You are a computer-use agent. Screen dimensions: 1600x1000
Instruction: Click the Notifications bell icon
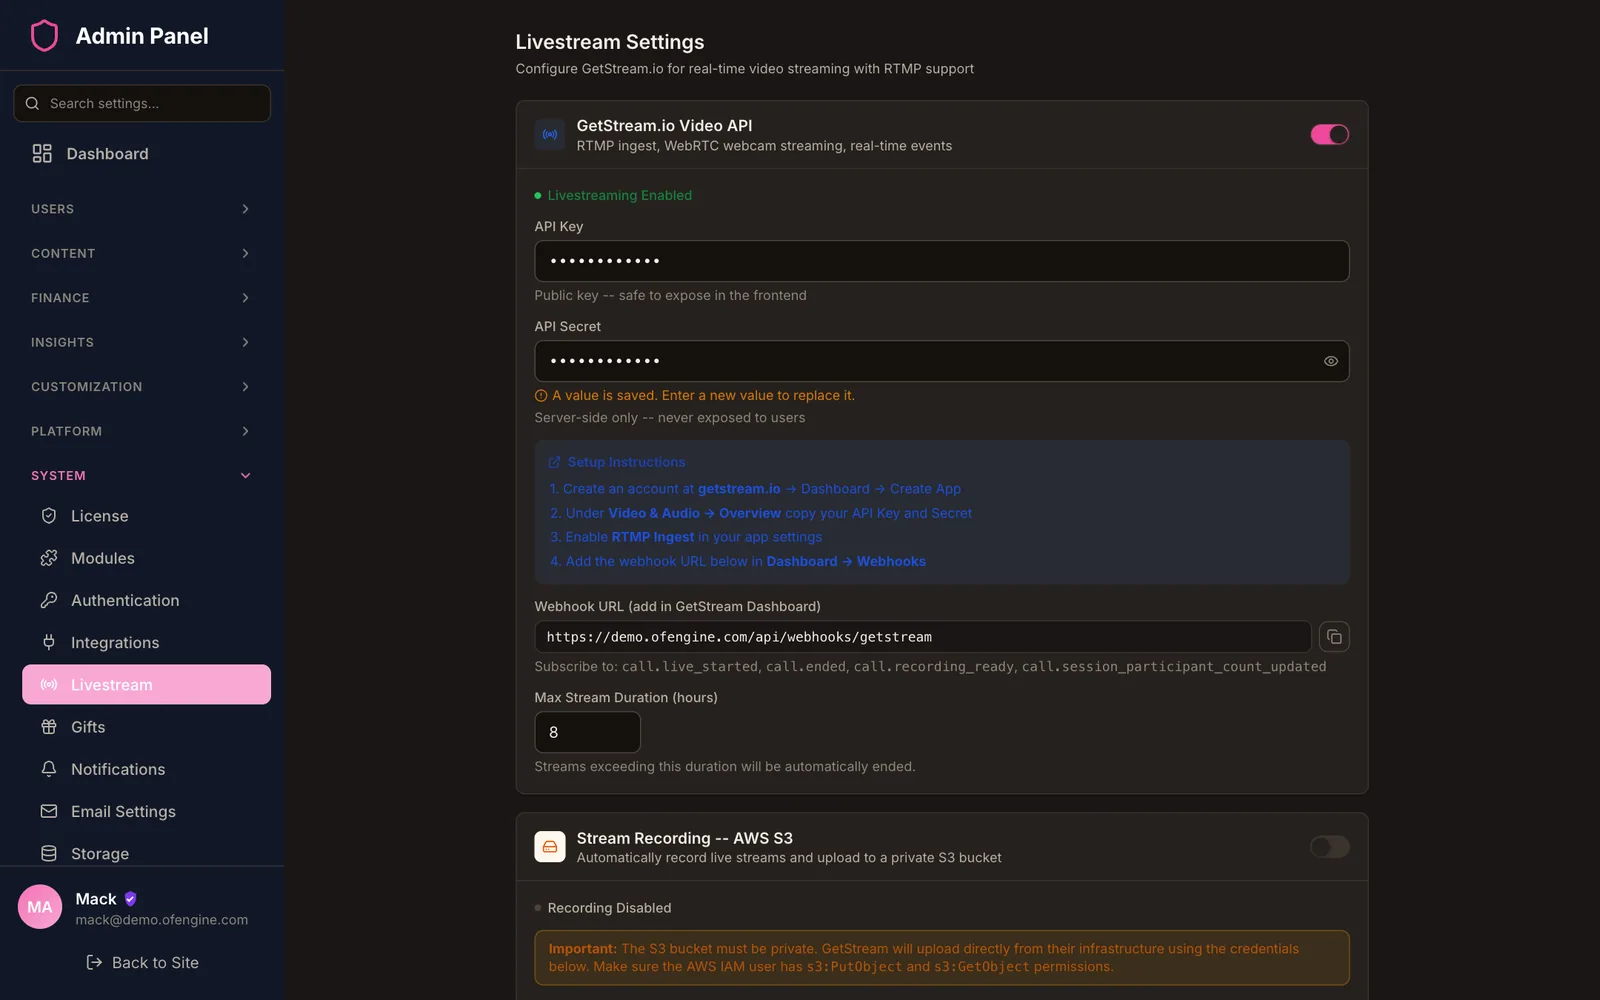(x=49, y=769)
